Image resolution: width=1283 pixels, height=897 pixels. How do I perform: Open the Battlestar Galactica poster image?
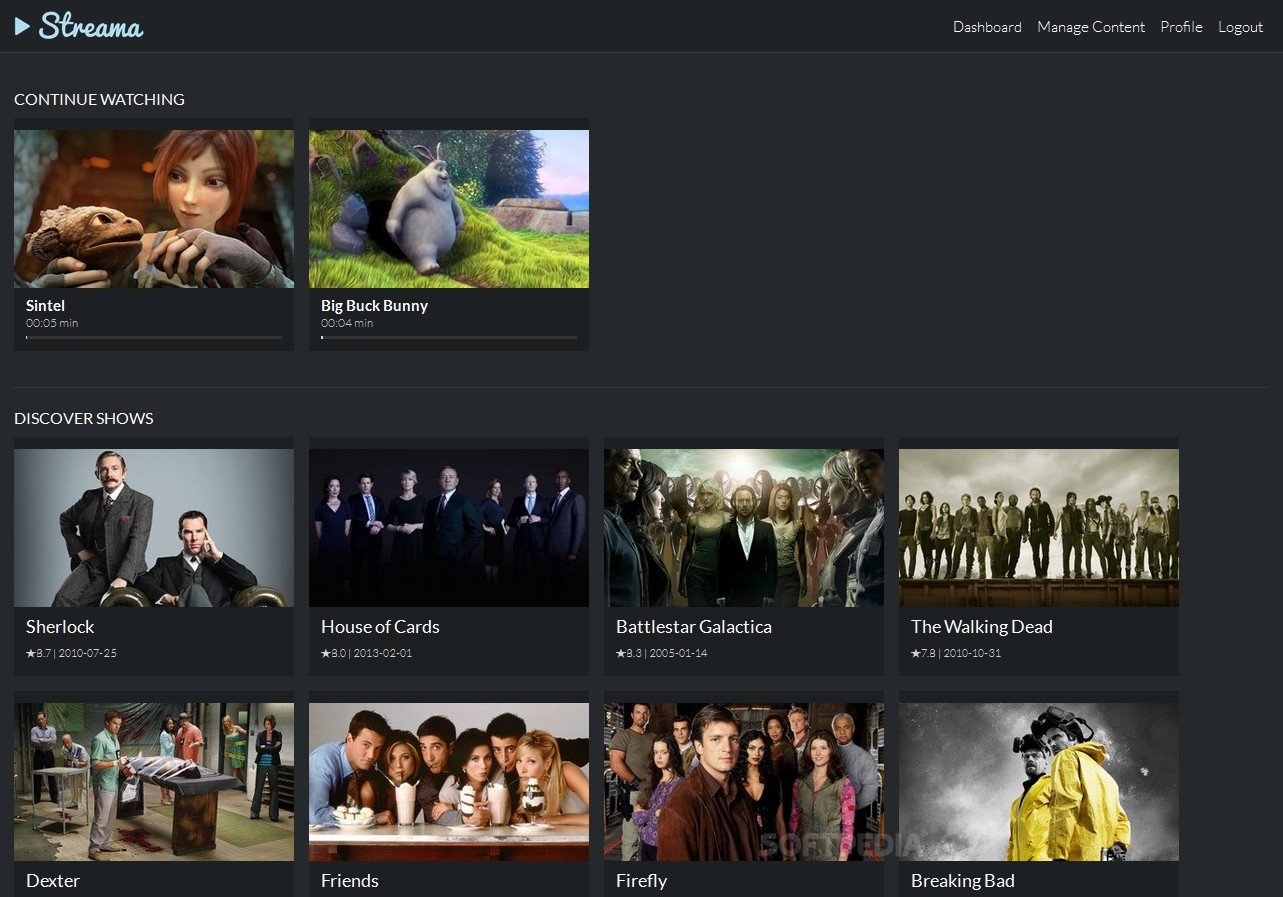(744, 528)
